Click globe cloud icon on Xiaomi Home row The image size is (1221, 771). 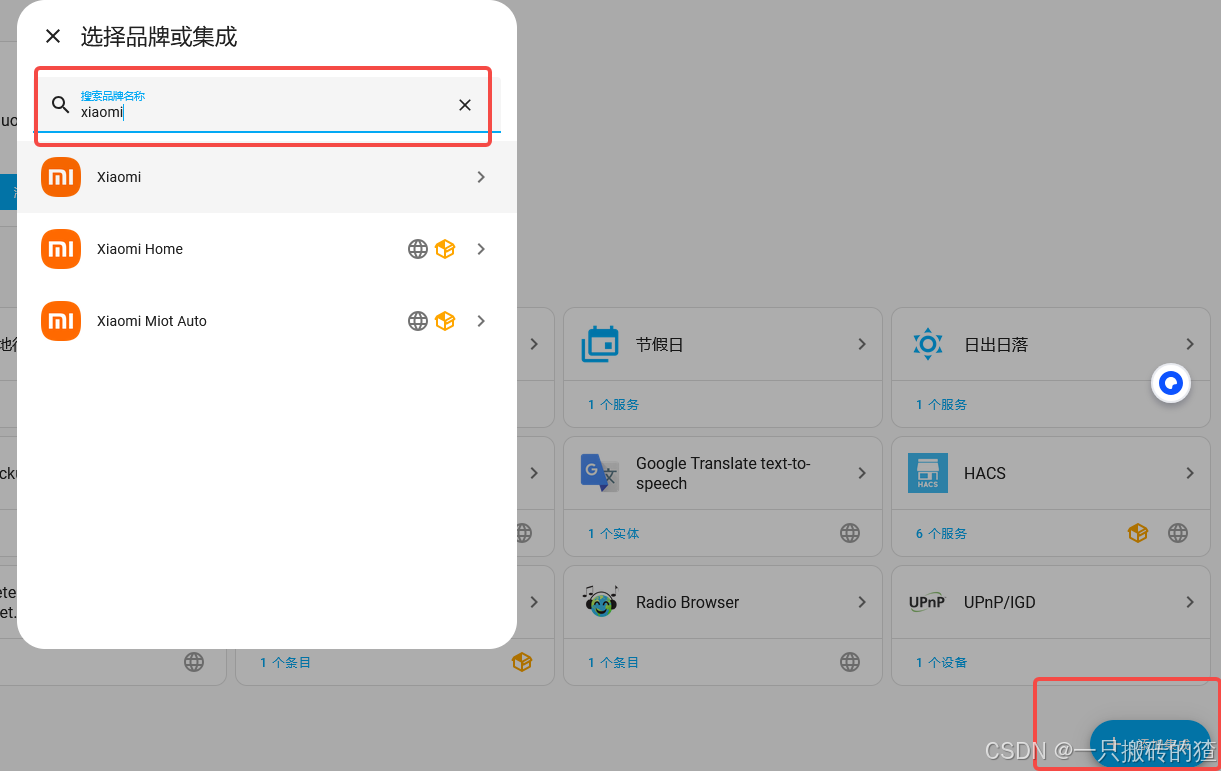pyautogui.click(x=418, y=249)
